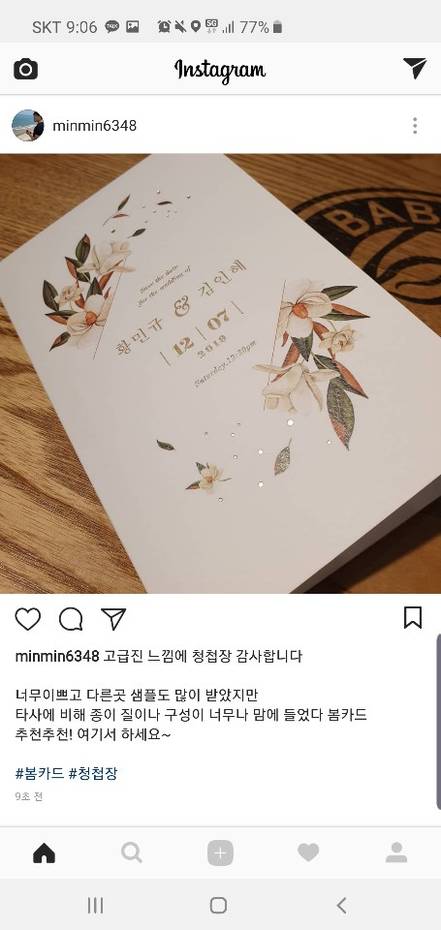The image size is (441, 930).
Task: Tap the #봄카드 hashtag
Action: click(x=39, y=773)
